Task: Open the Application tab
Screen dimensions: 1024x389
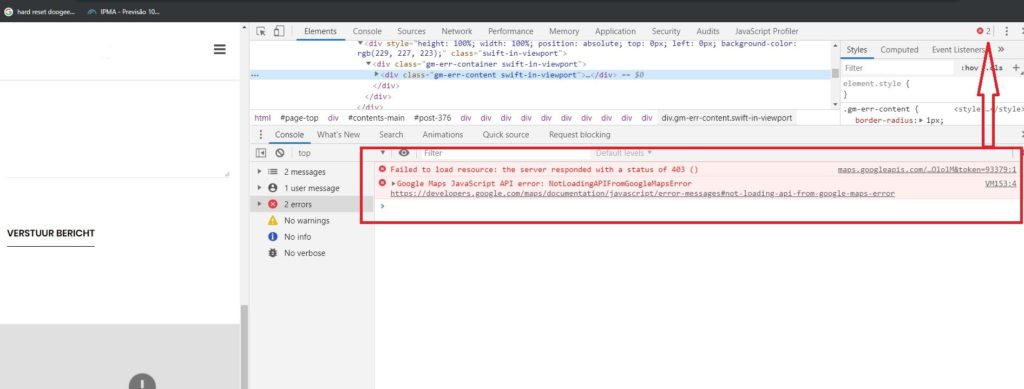Action: pyautogui.click(x=615, y=31)
